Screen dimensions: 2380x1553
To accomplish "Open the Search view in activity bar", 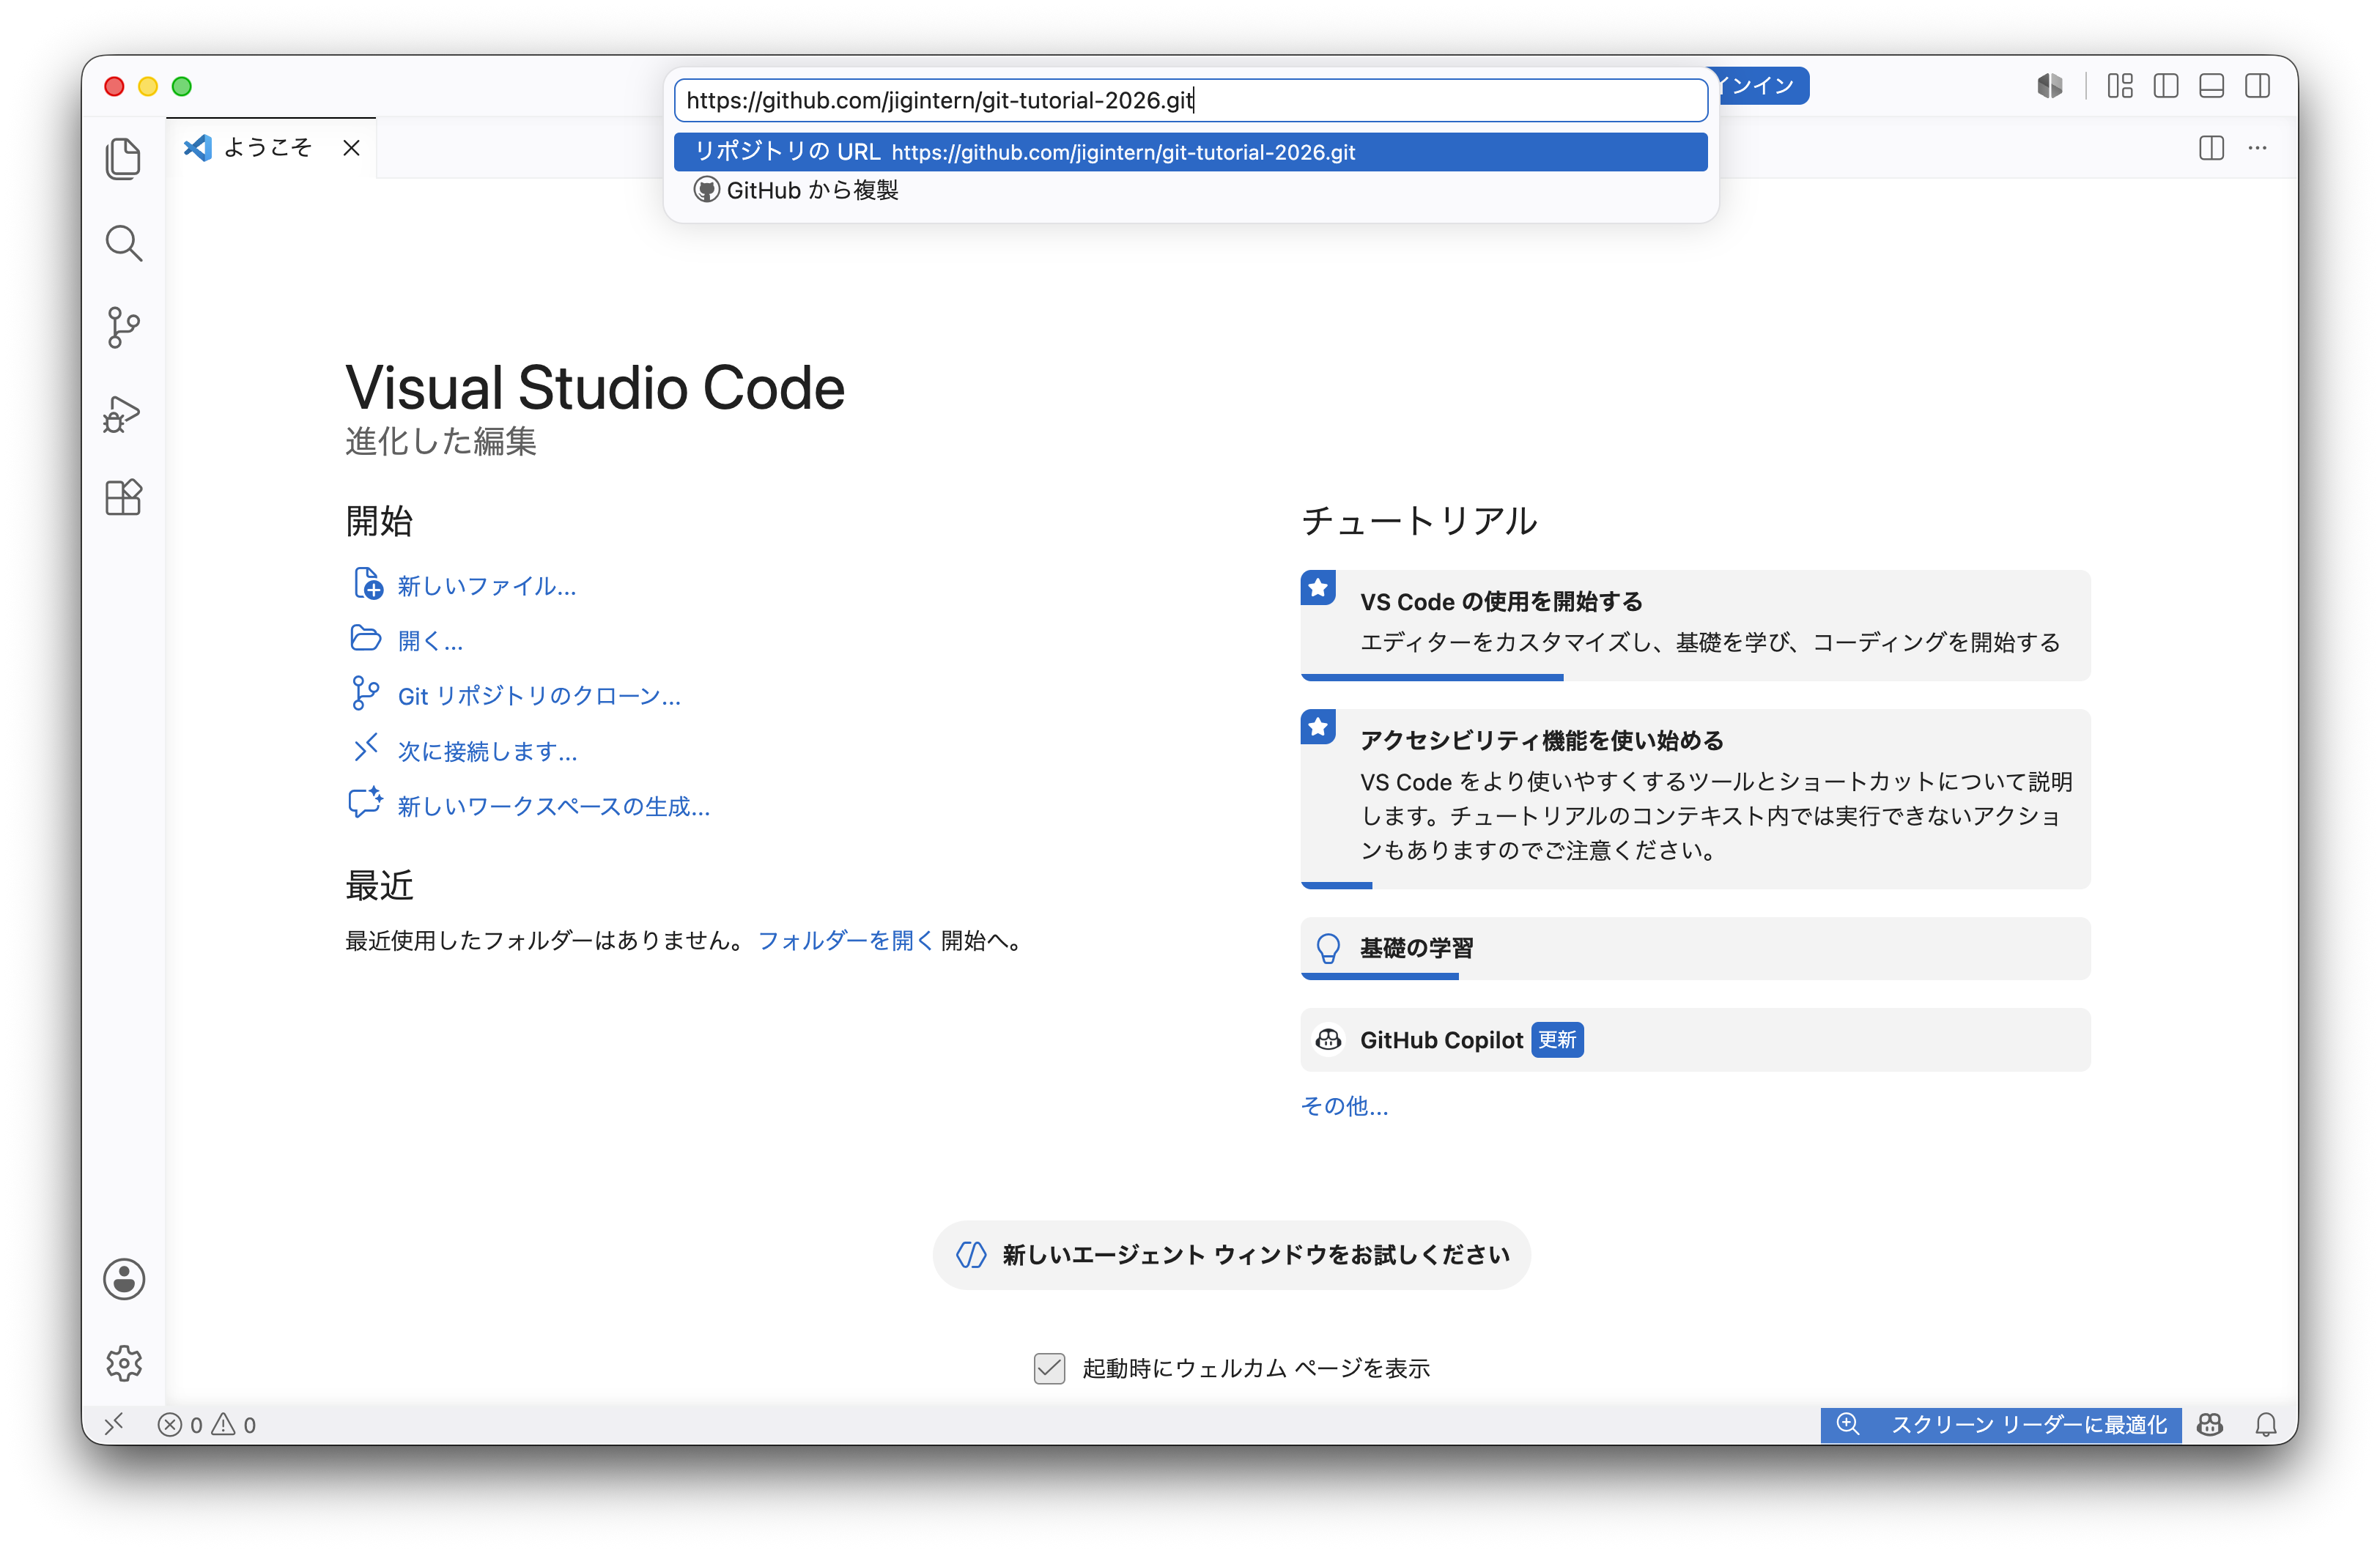I will click(123, 243).
